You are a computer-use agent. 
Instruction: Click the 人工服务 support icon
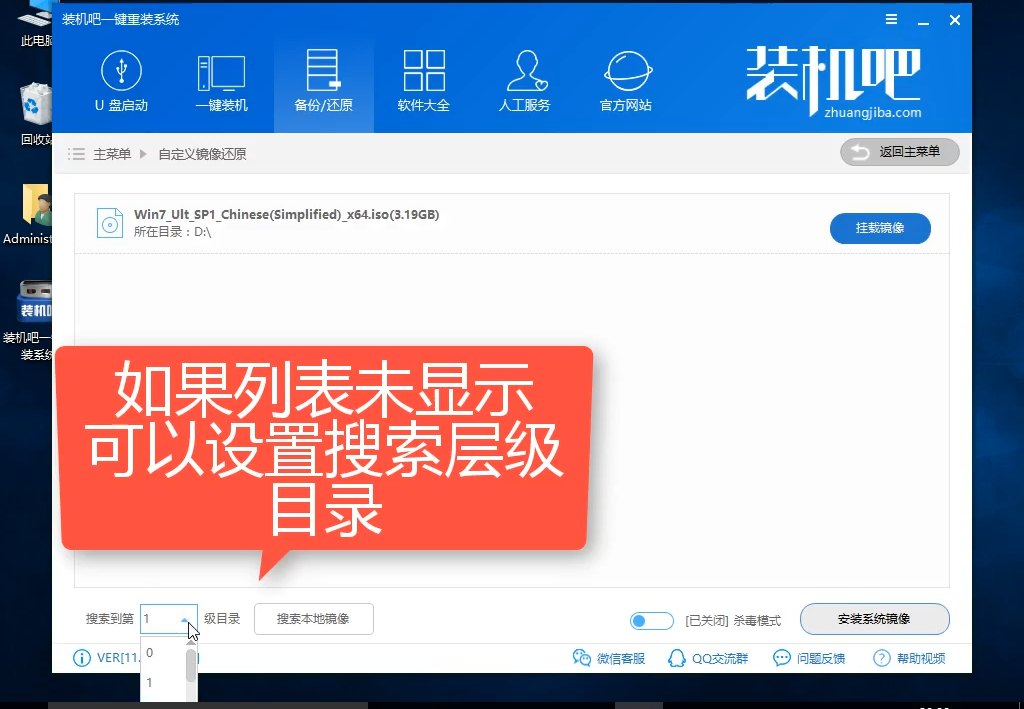point(524,73)
